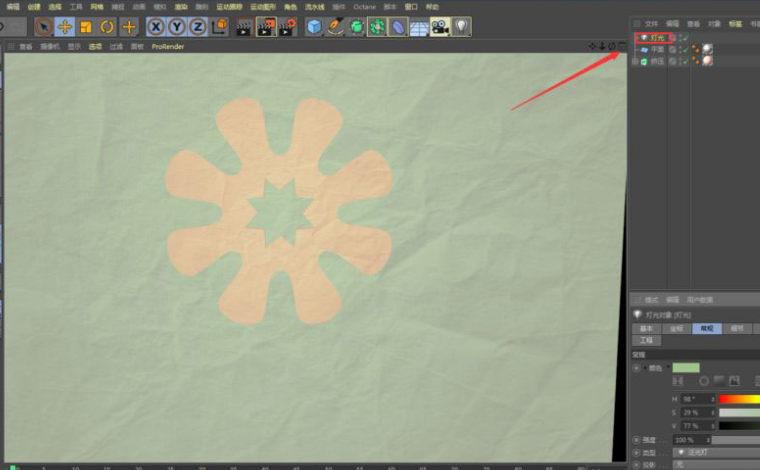Click the floor grid object icon
The image size is (760, 470).
tap(419, 27)
